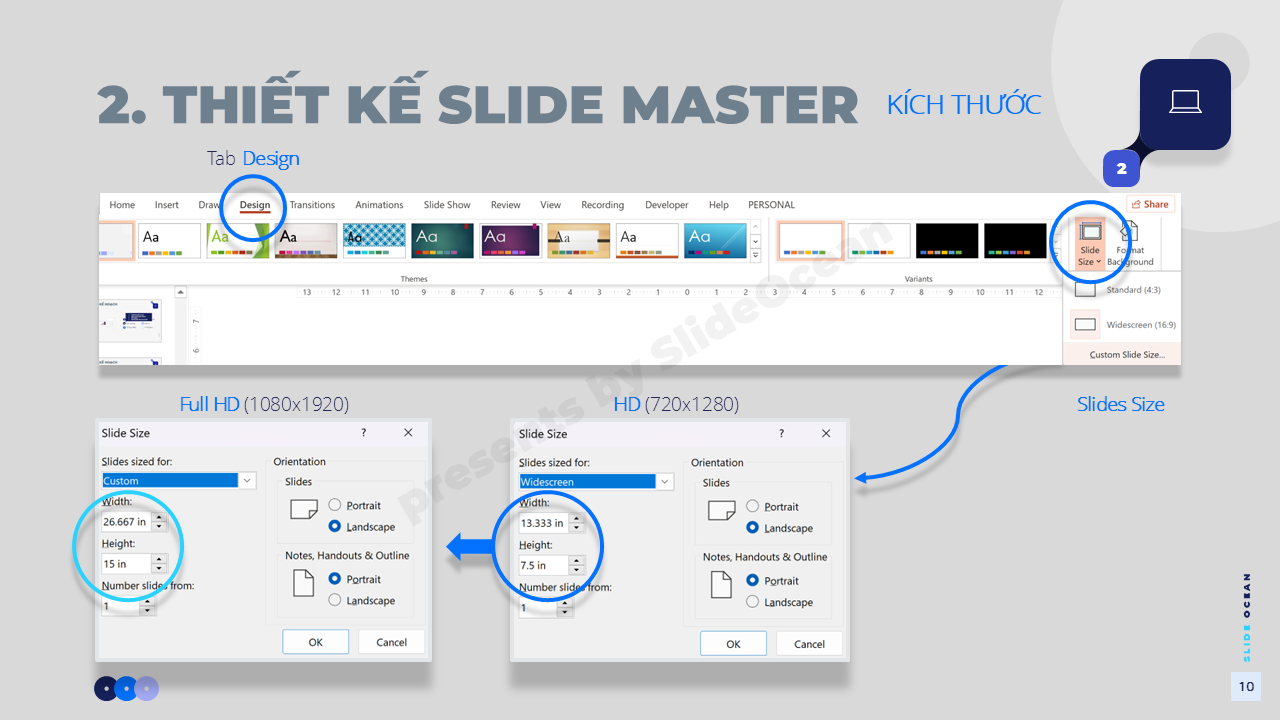Viewport: 1280px width, 720px height.
Task: Open the Draw ribbon tab
Action: pos(209,205)
